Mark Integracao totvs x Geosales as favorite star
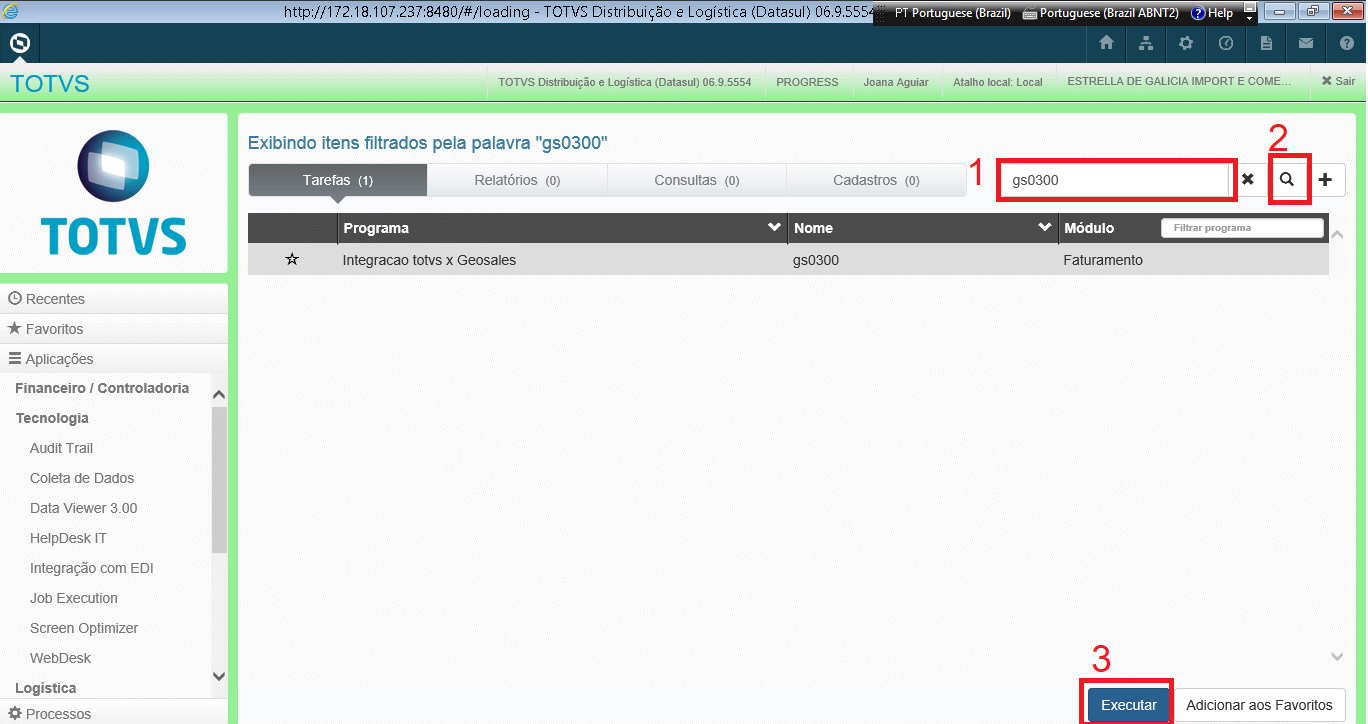 (292, 260)
